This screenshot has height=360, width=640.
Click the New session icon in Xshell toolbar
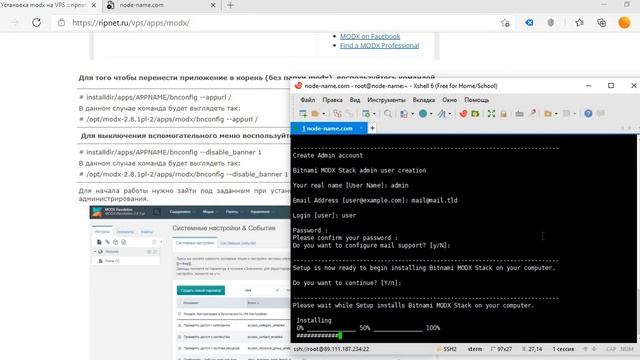[303, 113]
